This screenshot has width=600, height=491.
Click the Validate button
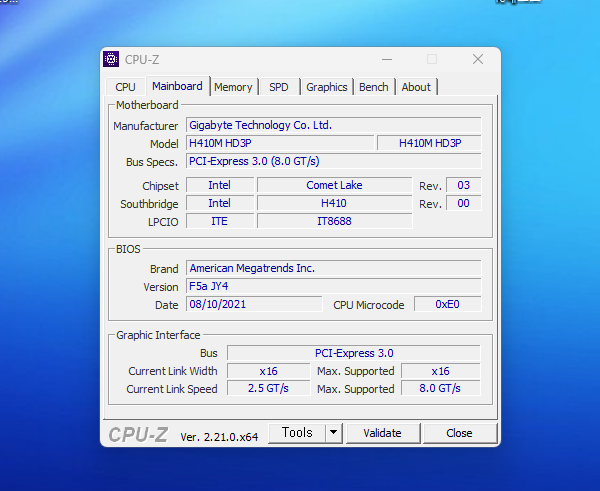tap(382, 433)
